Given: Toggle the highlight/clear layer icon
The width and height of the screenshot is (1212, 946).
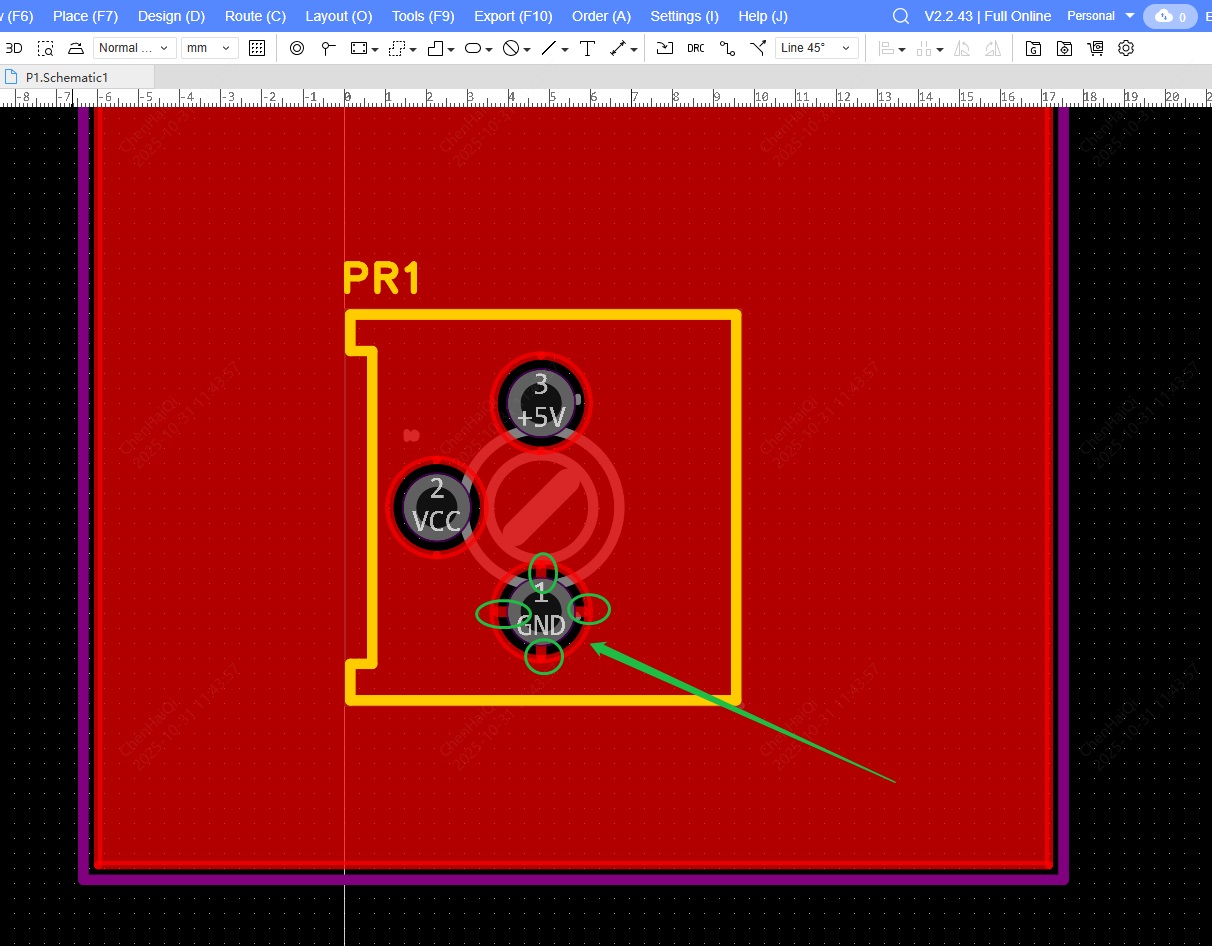Looking at the screenshot, I should click(x=76, y=48).
